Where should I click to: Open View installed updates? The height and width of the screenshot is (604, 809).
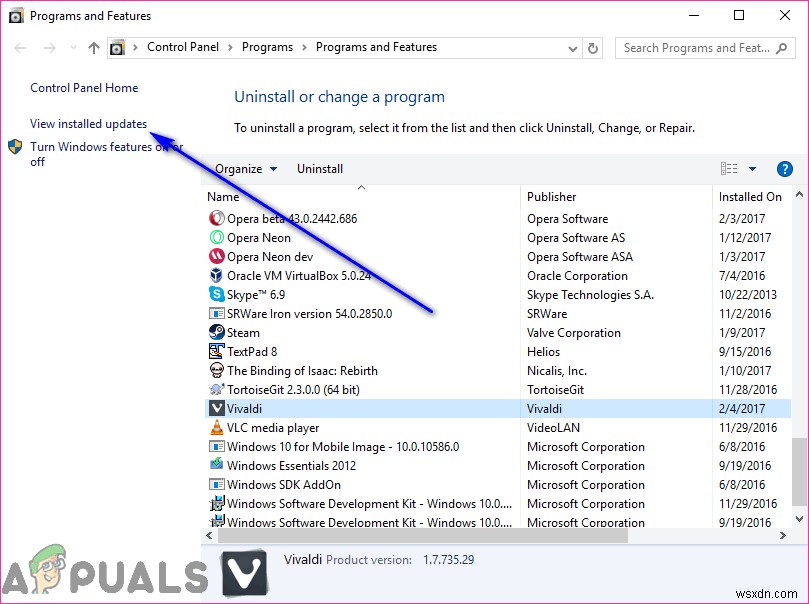click(88, 123)
